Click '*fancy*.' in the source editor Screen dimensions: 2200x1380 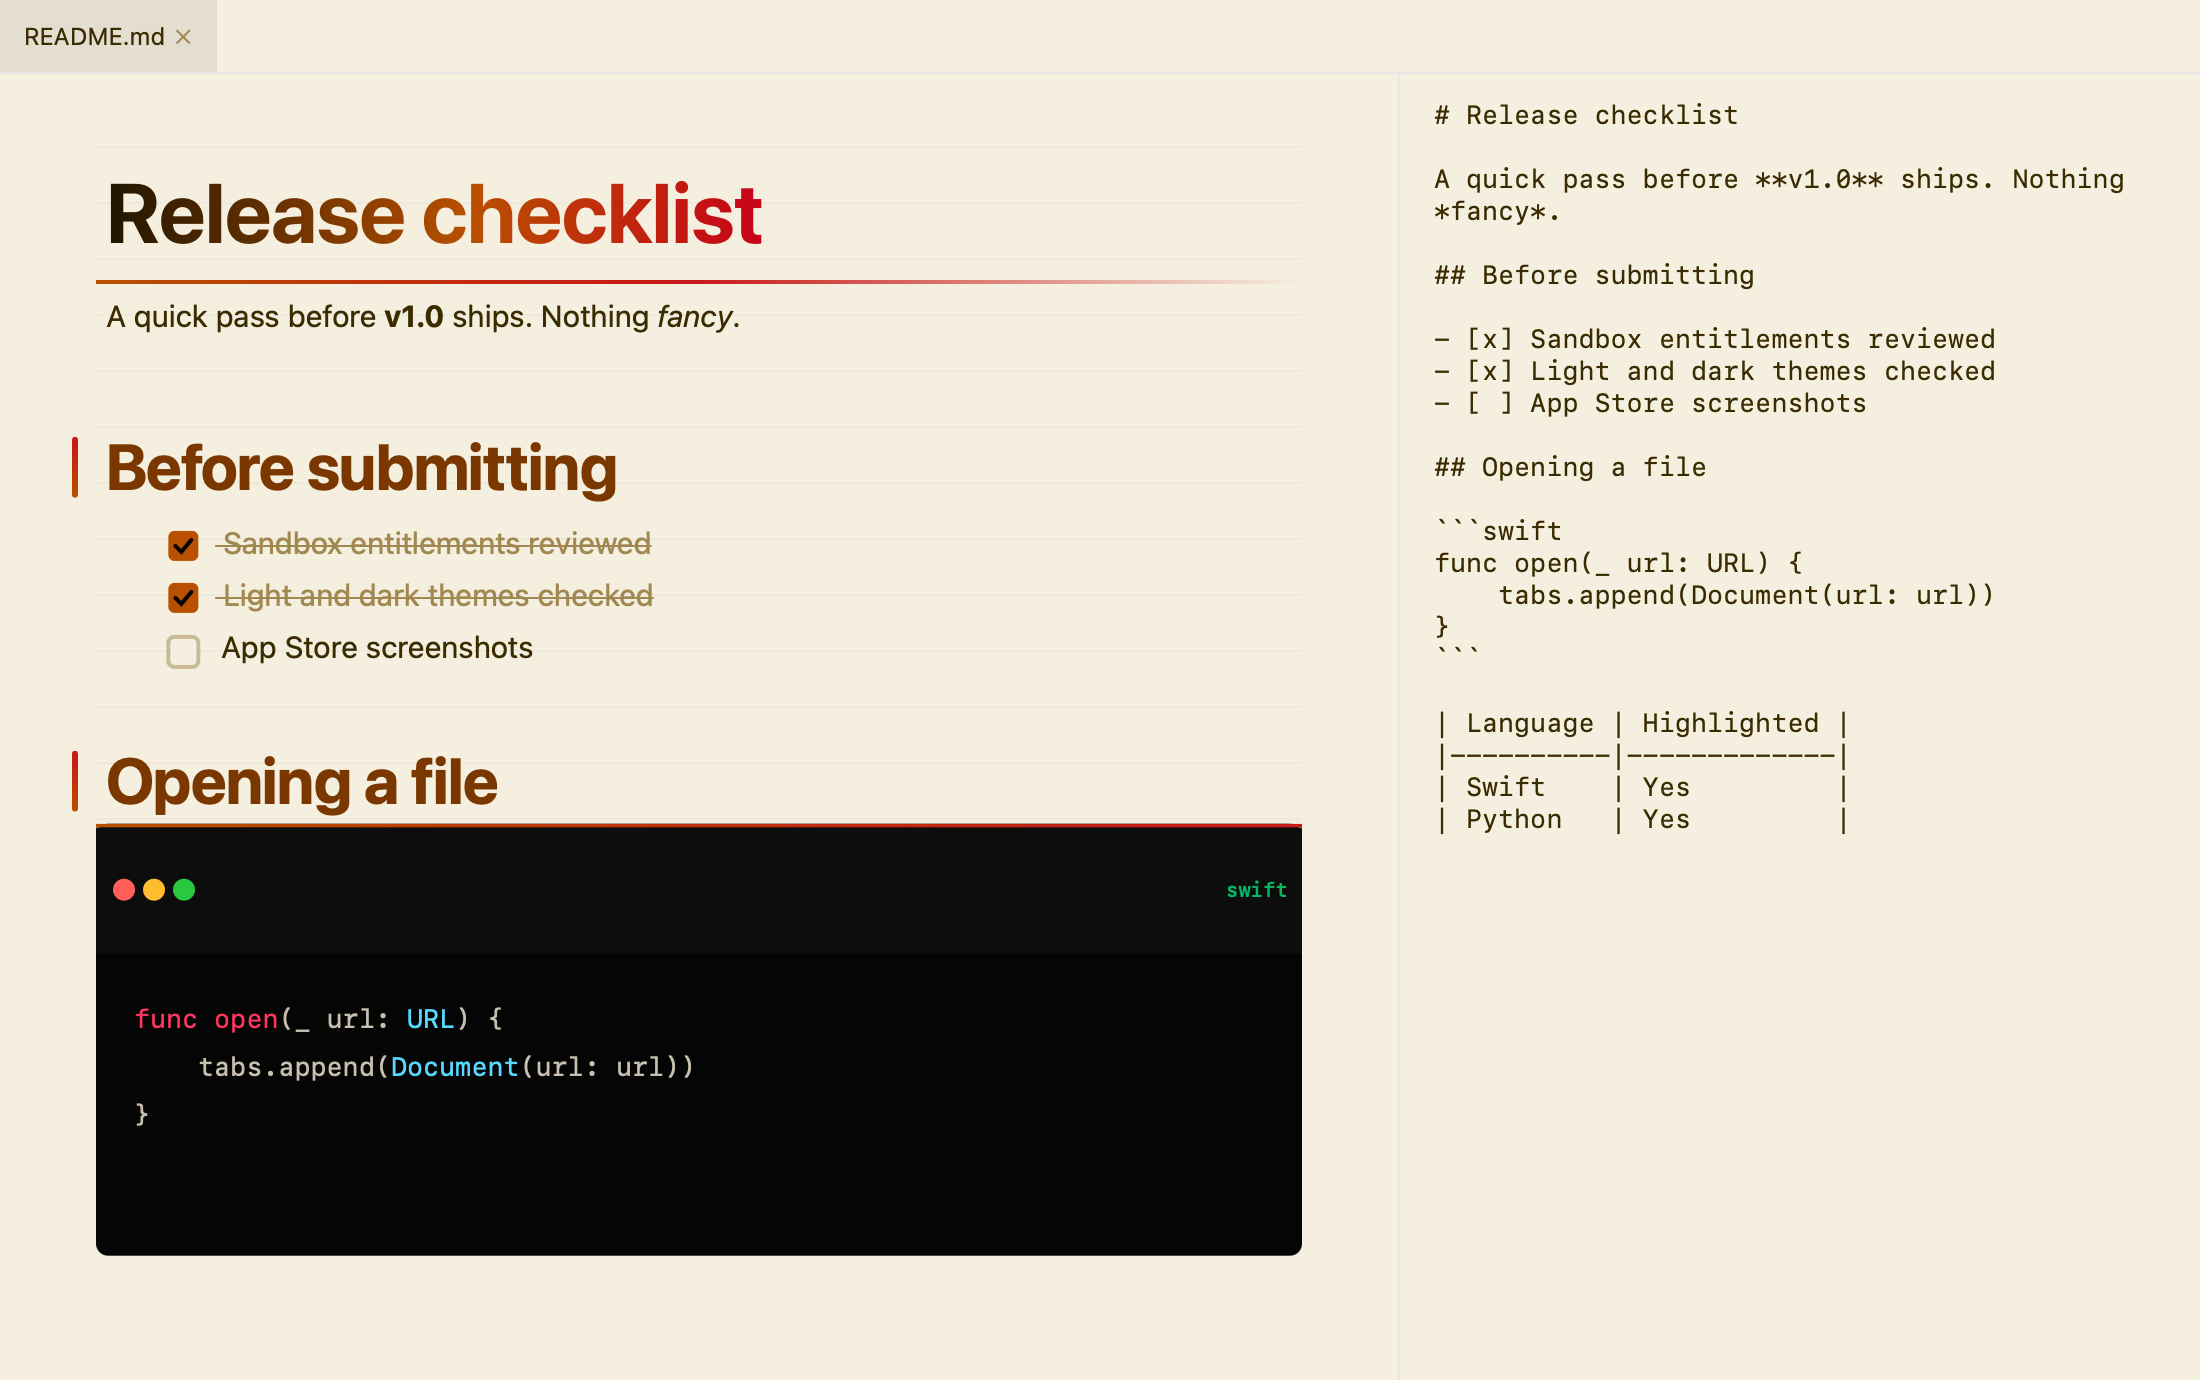click(x=1497, y=211)
